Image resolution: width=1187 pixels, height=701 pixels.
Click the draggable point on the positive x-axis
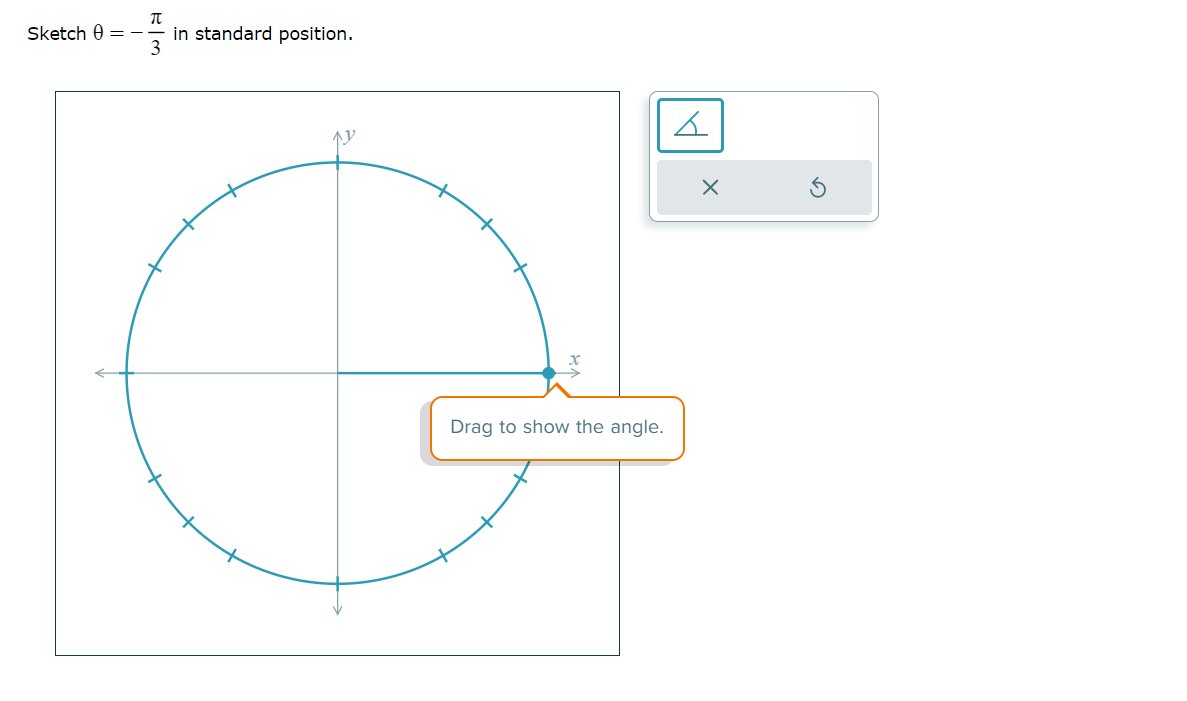[x=549, y=371]
